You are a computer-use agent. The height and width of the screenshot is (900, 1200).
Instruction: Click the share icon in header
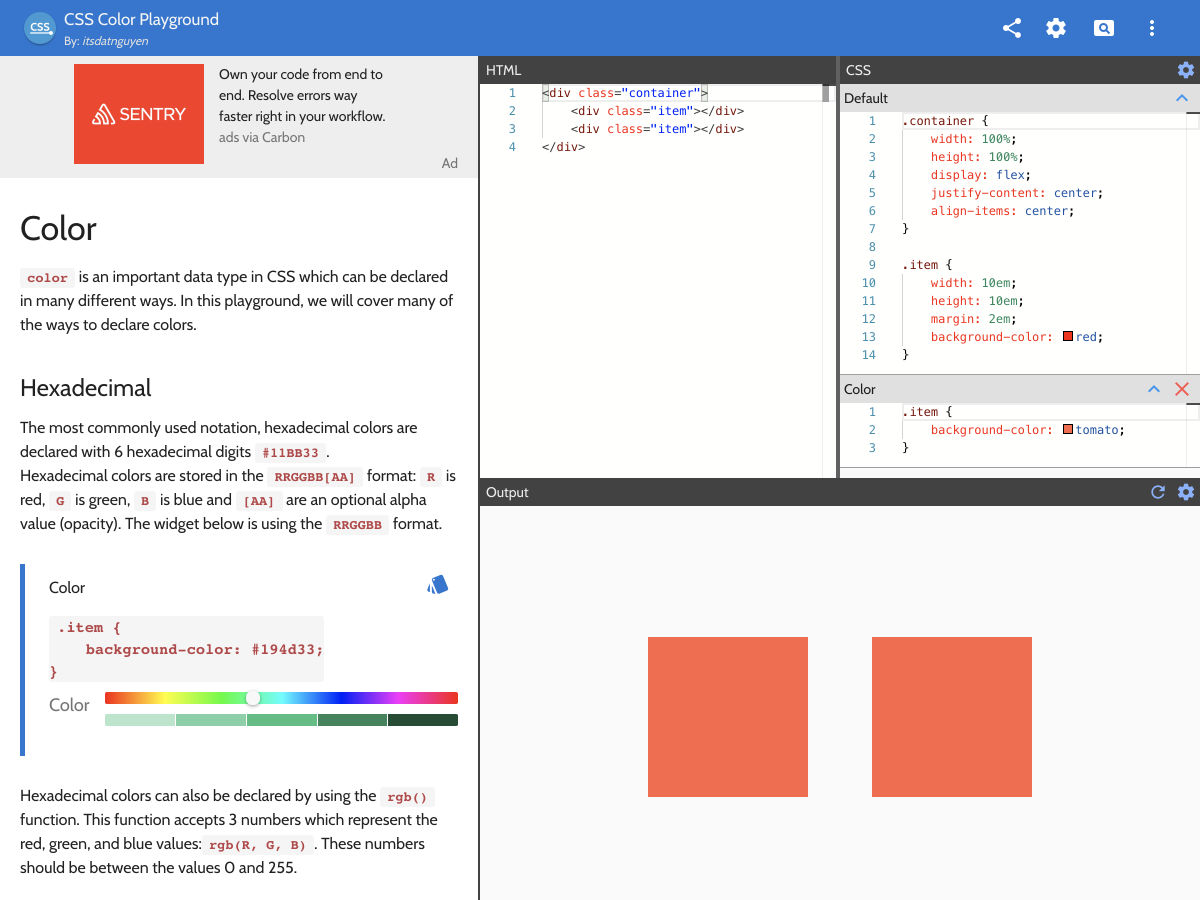tap(1012, 28)
